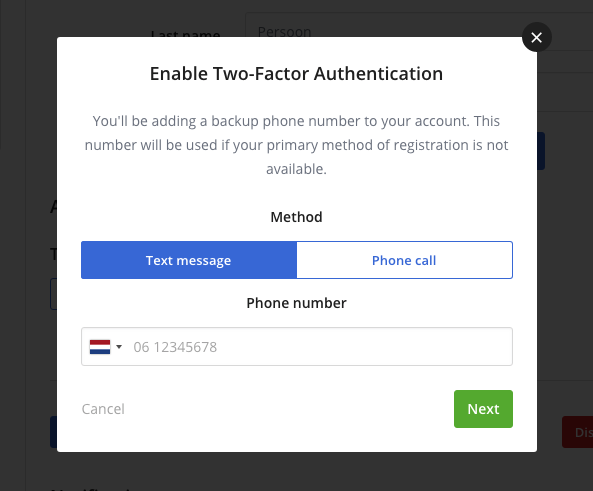This screenshot has width=593, height=491.
Task: Expand the country code dropdown arrow
Action: (x=119, y=347)
